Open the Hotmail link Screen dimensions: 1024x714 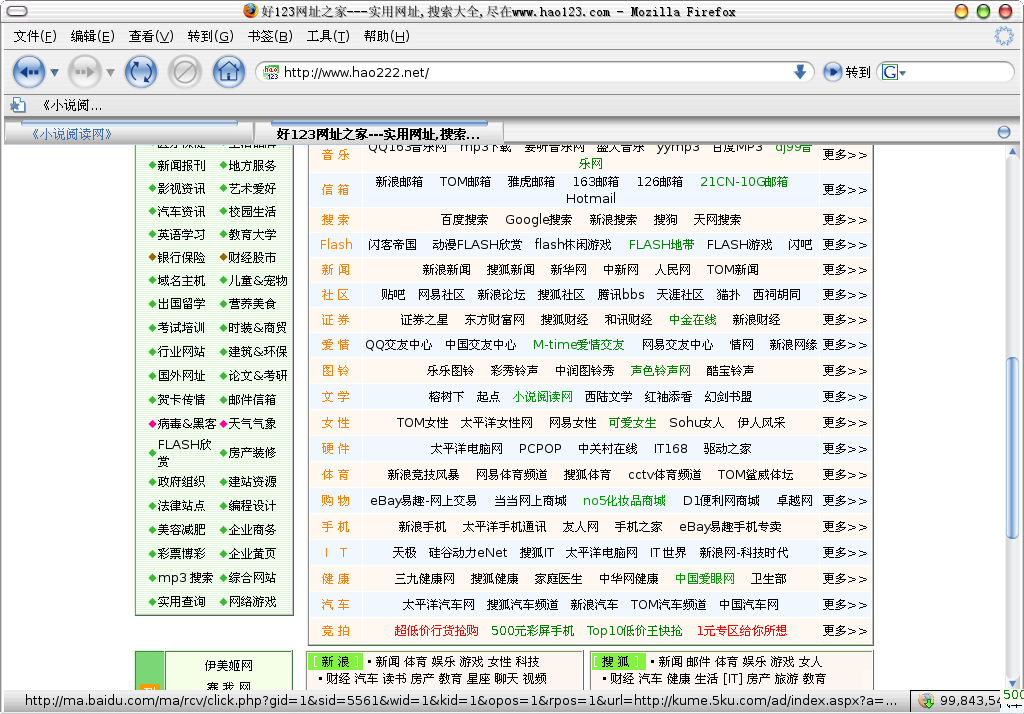click(x=590, y=198)
